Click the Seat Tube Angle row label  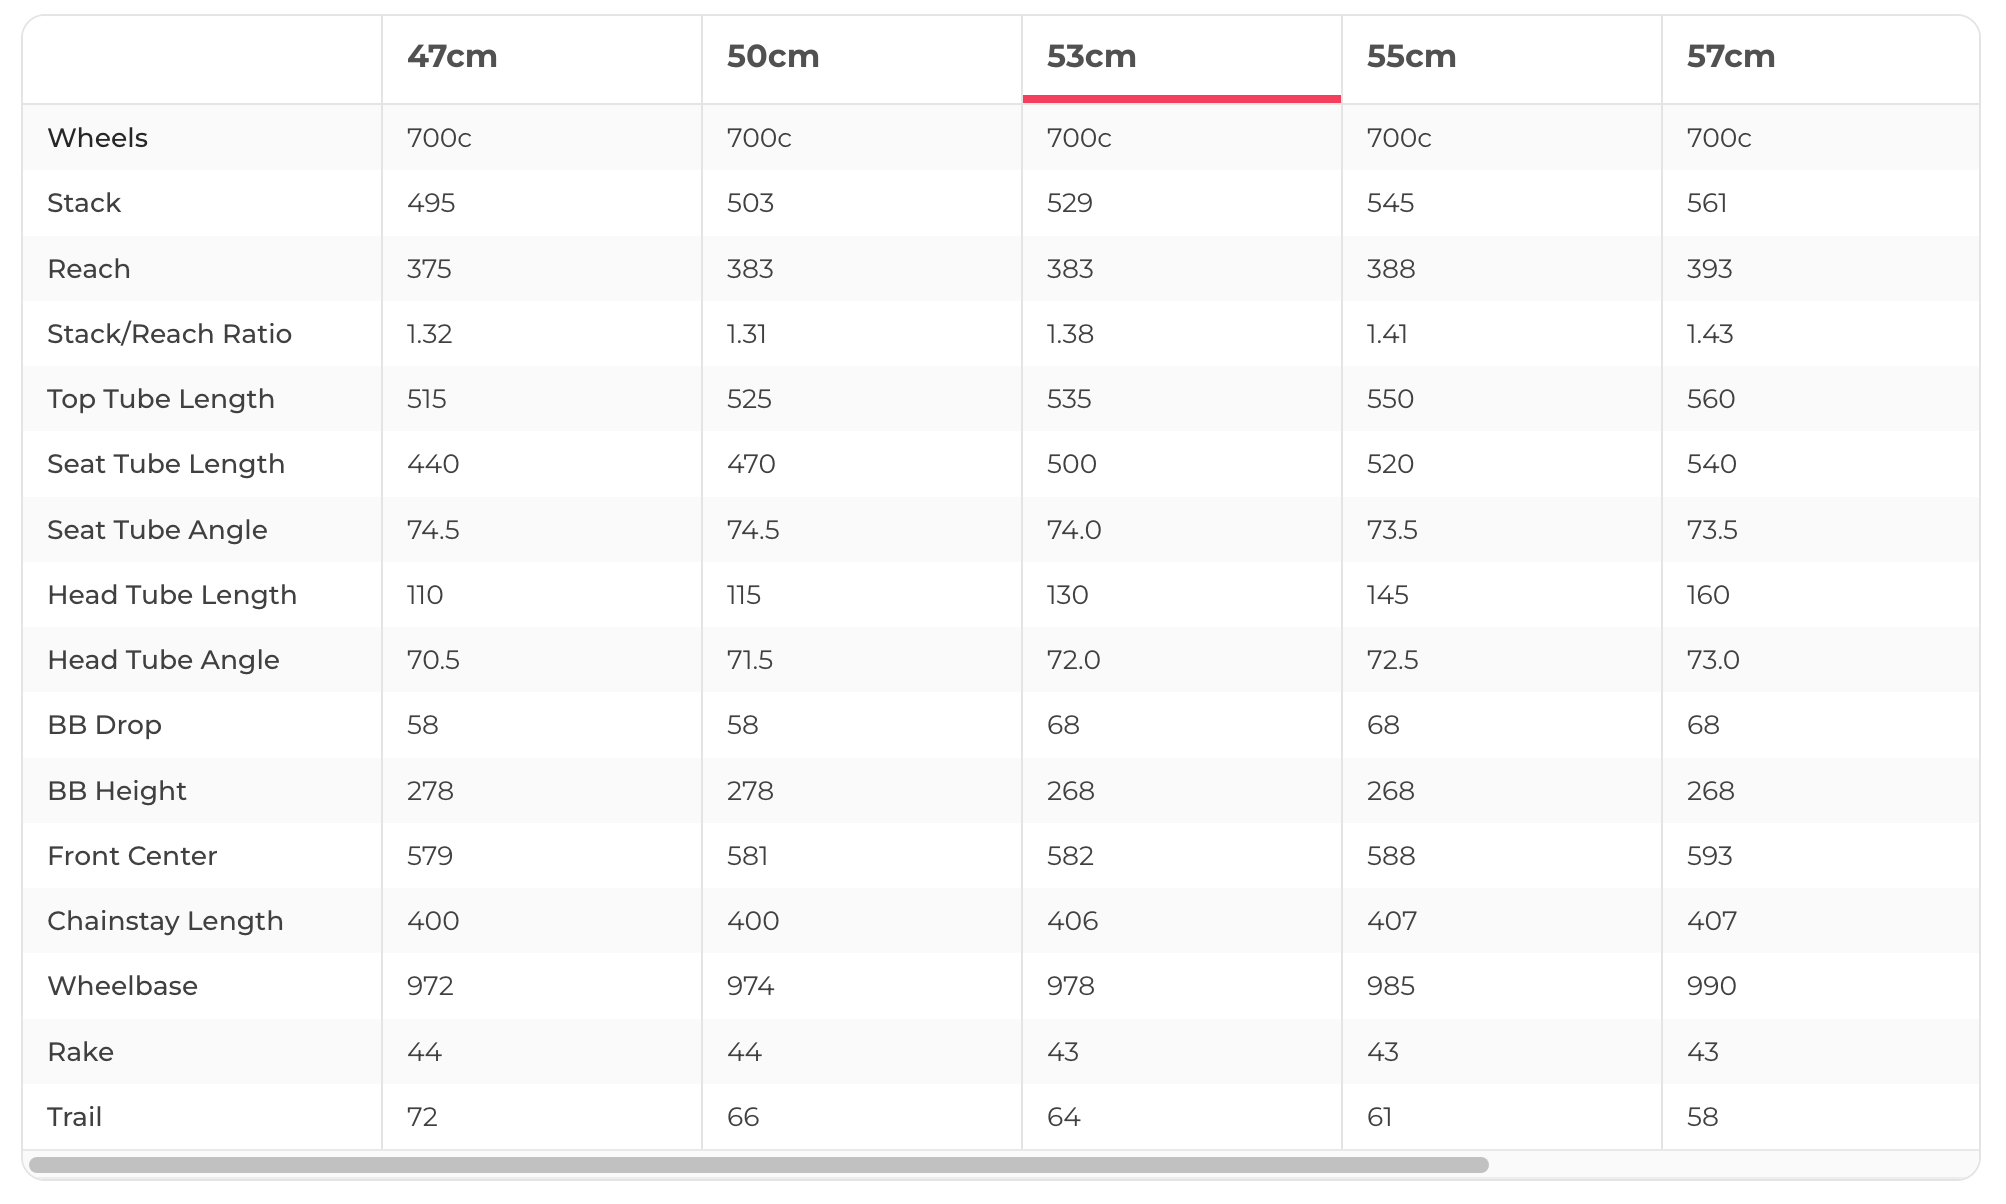tap(158, 530)
